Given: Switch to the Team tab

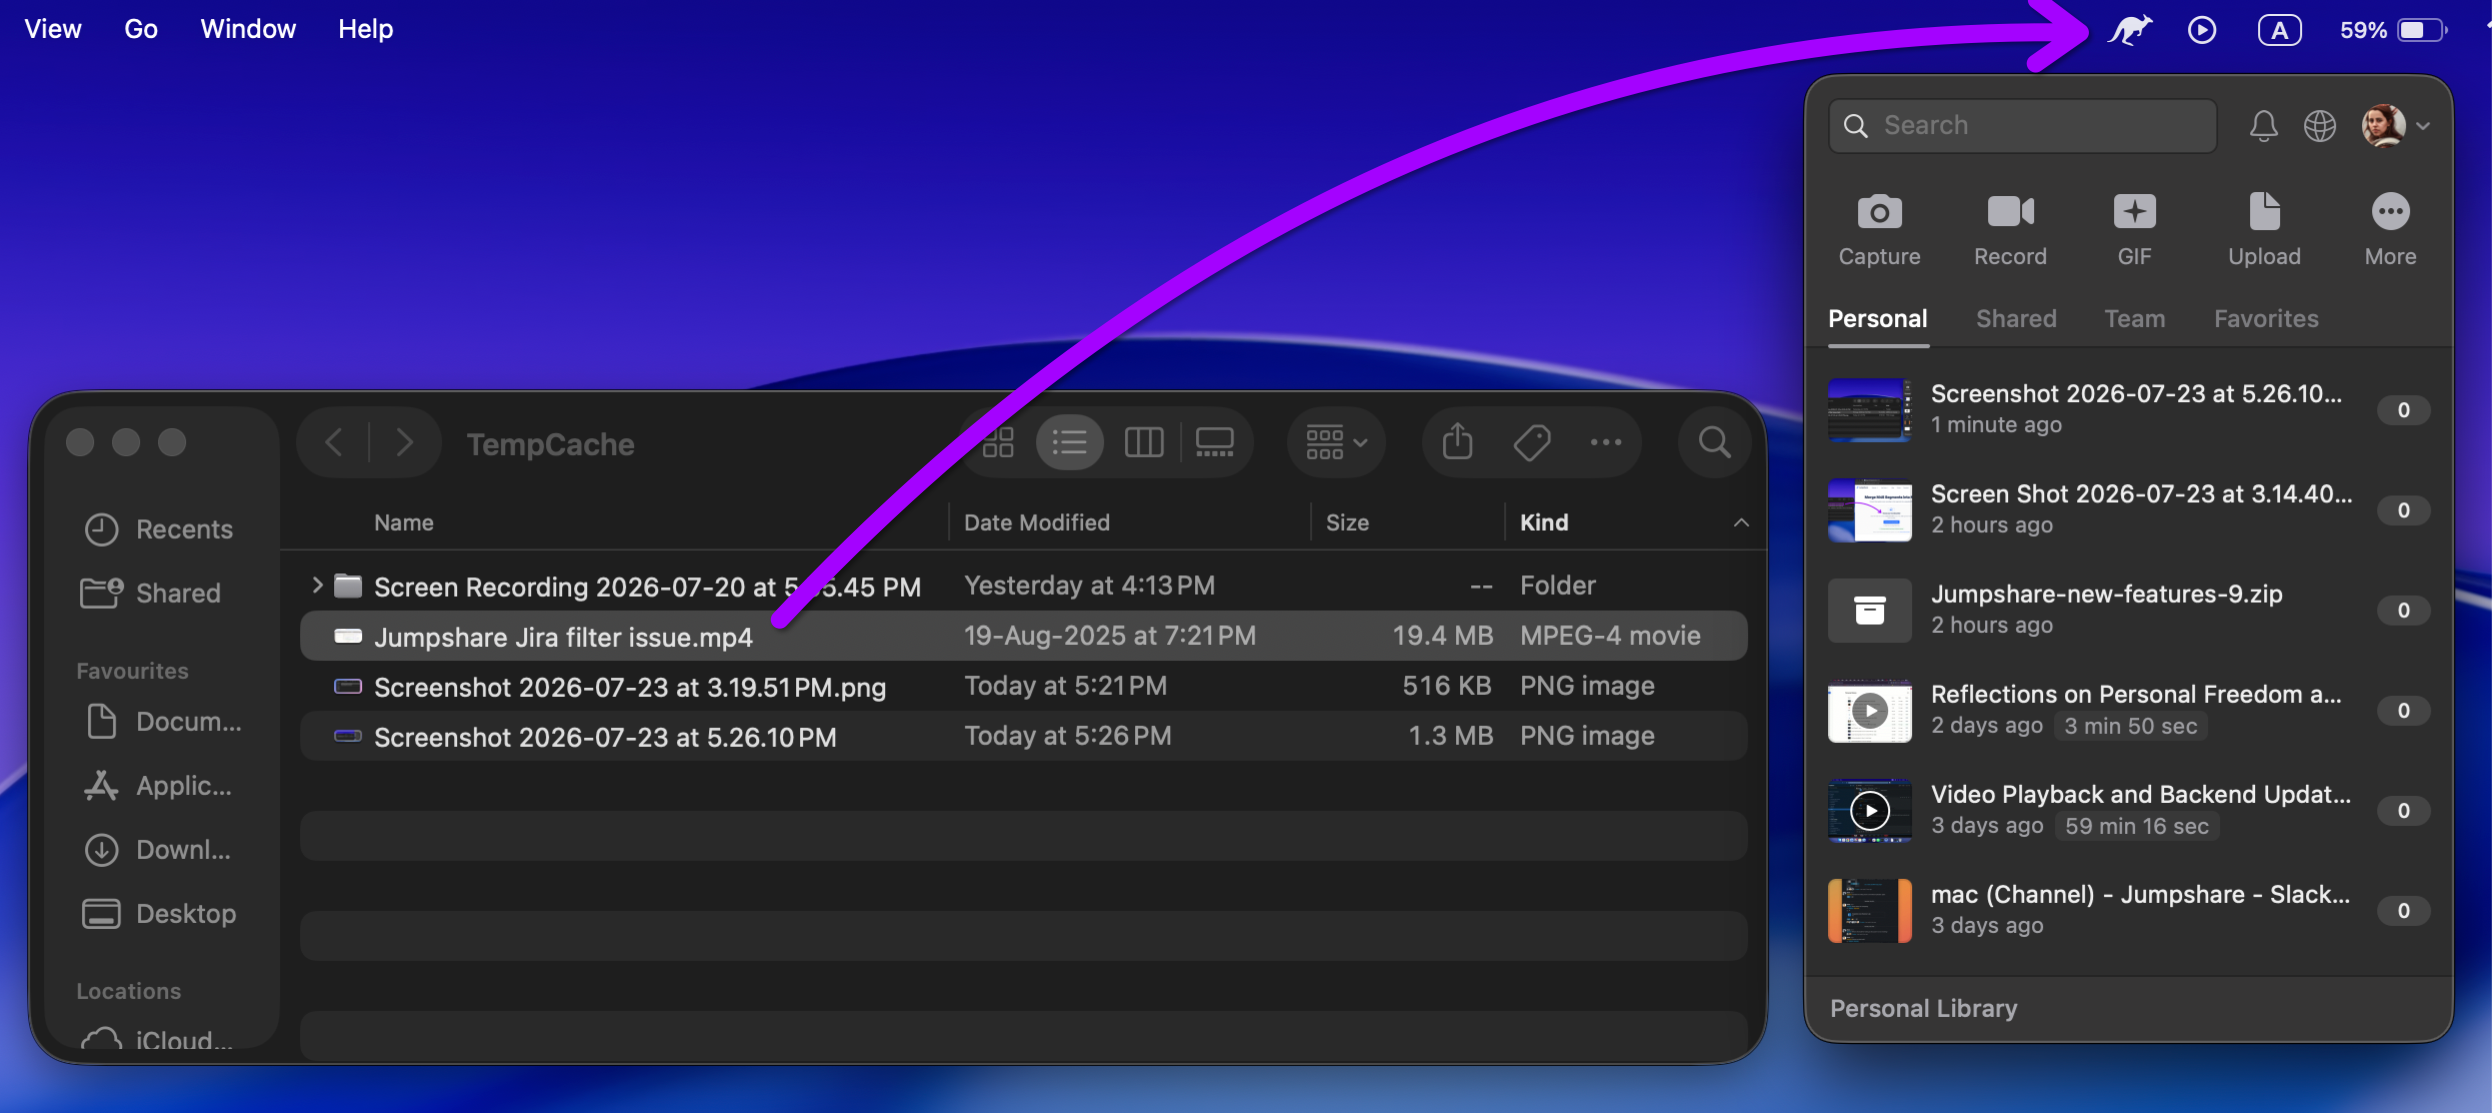Looking at the screenshot, I should tap(2134, 319).
